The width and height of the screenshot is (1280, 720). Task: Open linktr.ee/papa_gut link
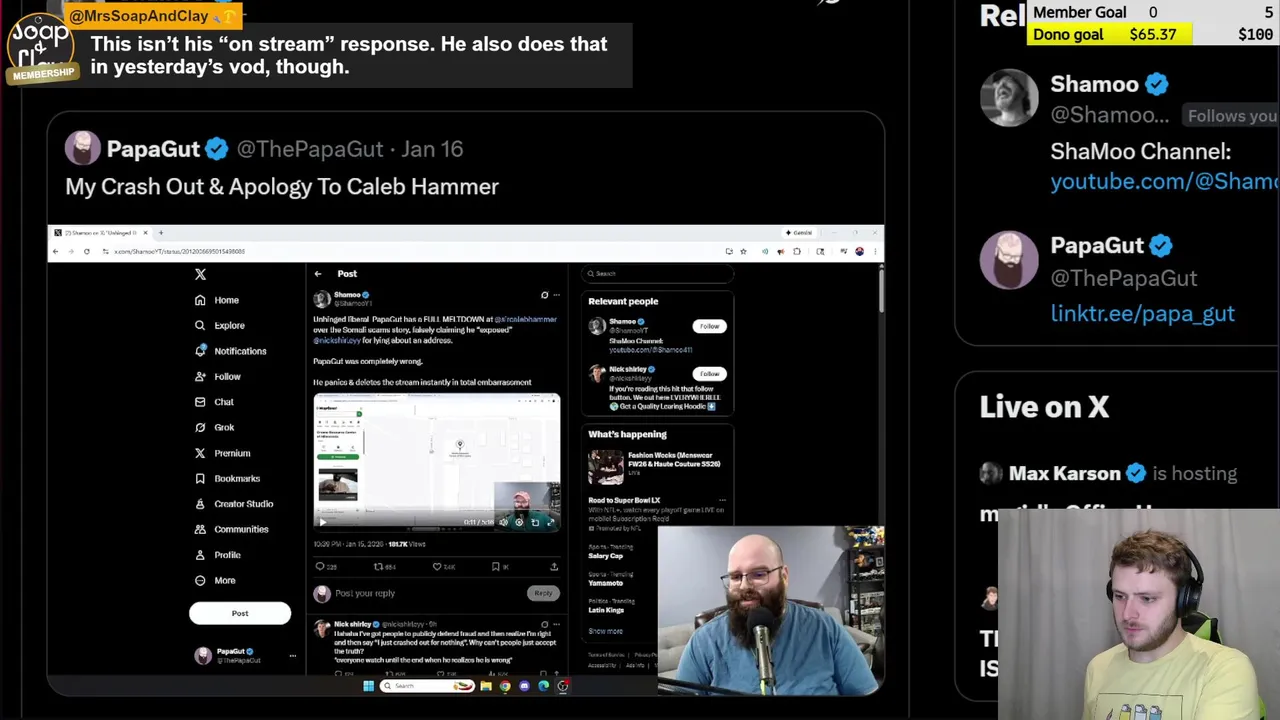[1142, 313]
